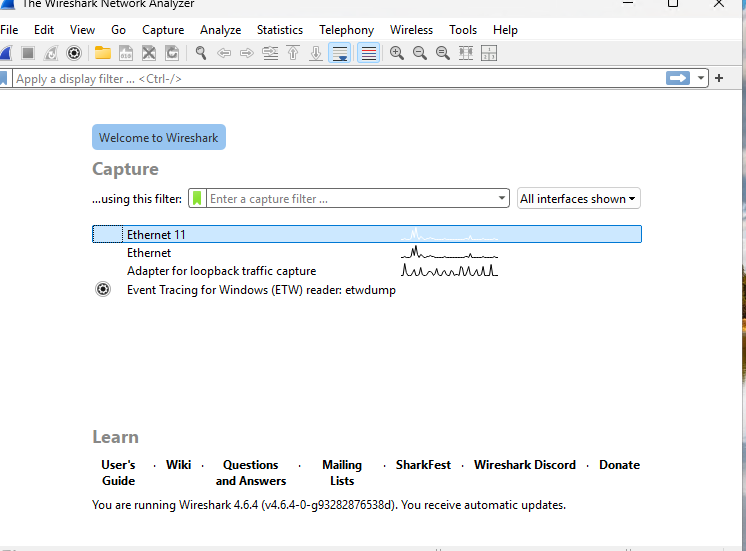This screenshot has height=551, width=746.
Task: Zoom out on main window text
Action: click(420, 53)
